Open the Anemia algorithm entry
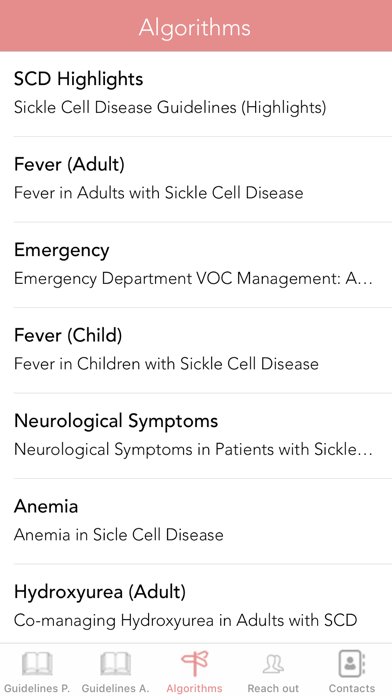 (x=196, y=521)
